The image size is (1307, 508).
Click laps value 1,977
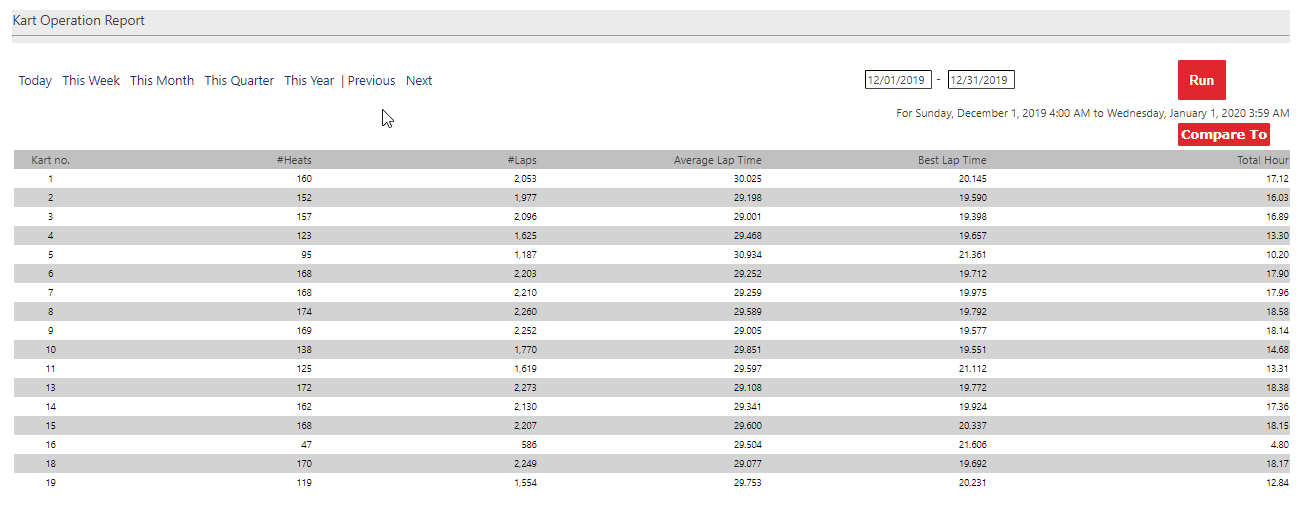pyautogui.click(x=525, y=198)
